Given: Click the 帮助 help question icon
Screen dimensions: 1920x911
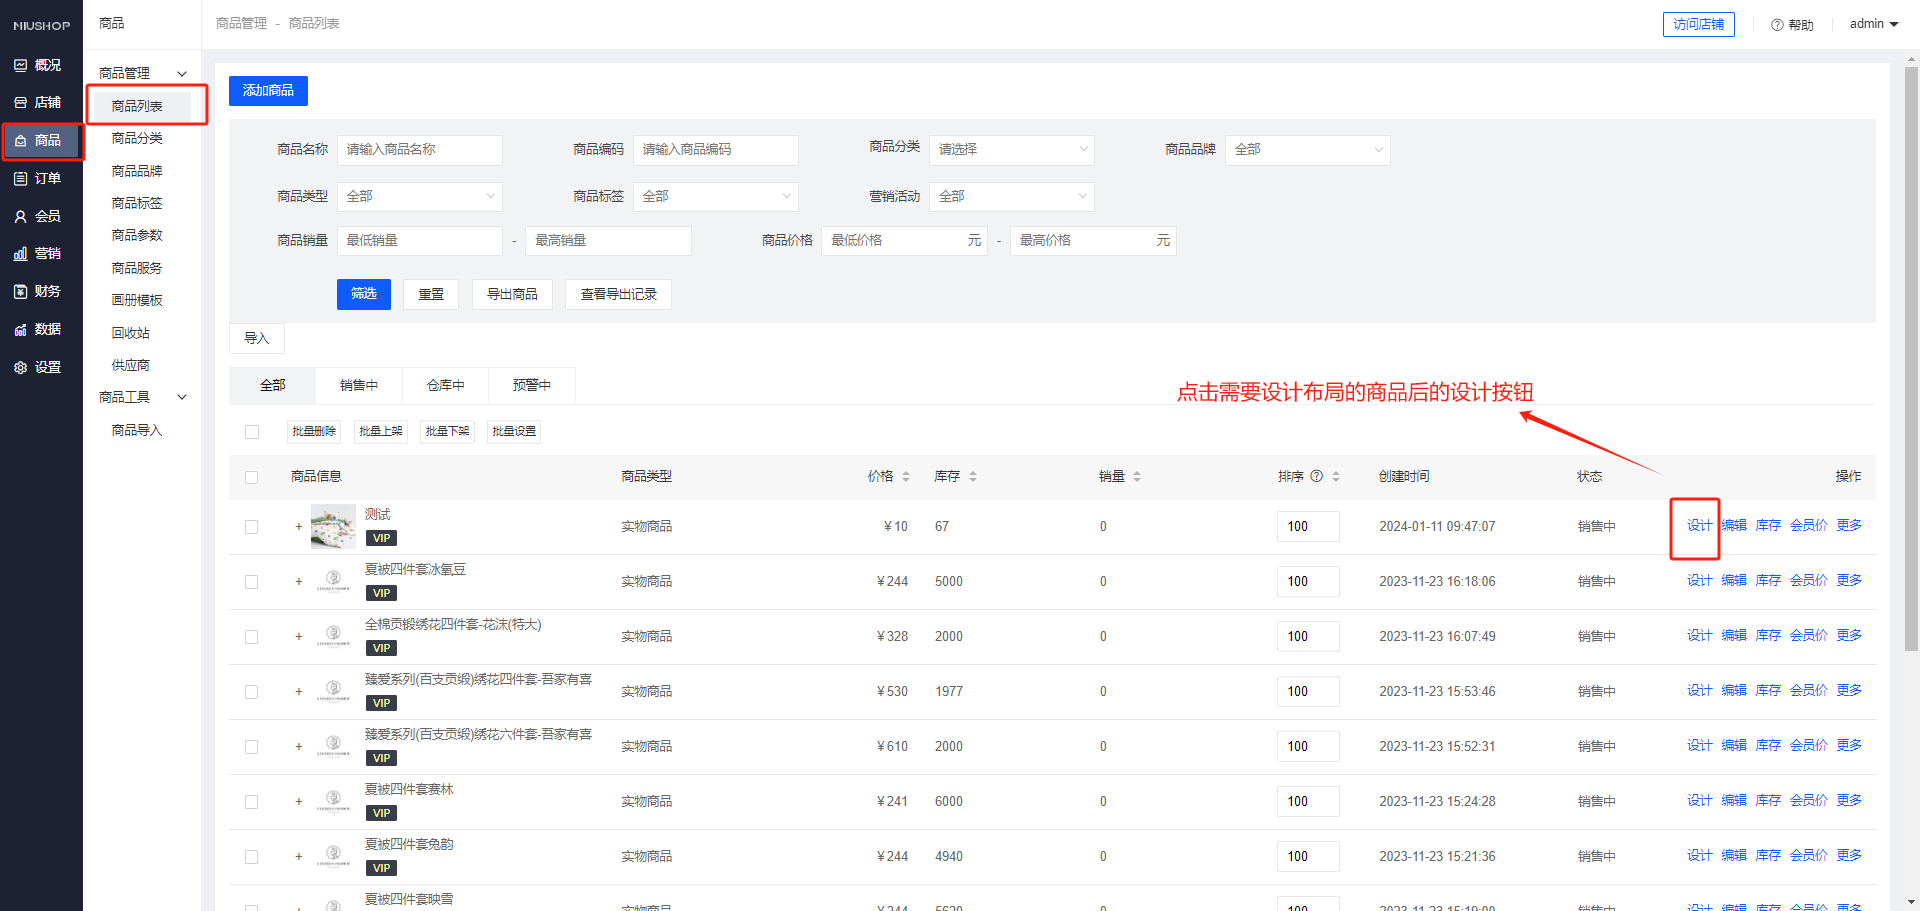Looking at the screenshot, I should [1777, 25].
